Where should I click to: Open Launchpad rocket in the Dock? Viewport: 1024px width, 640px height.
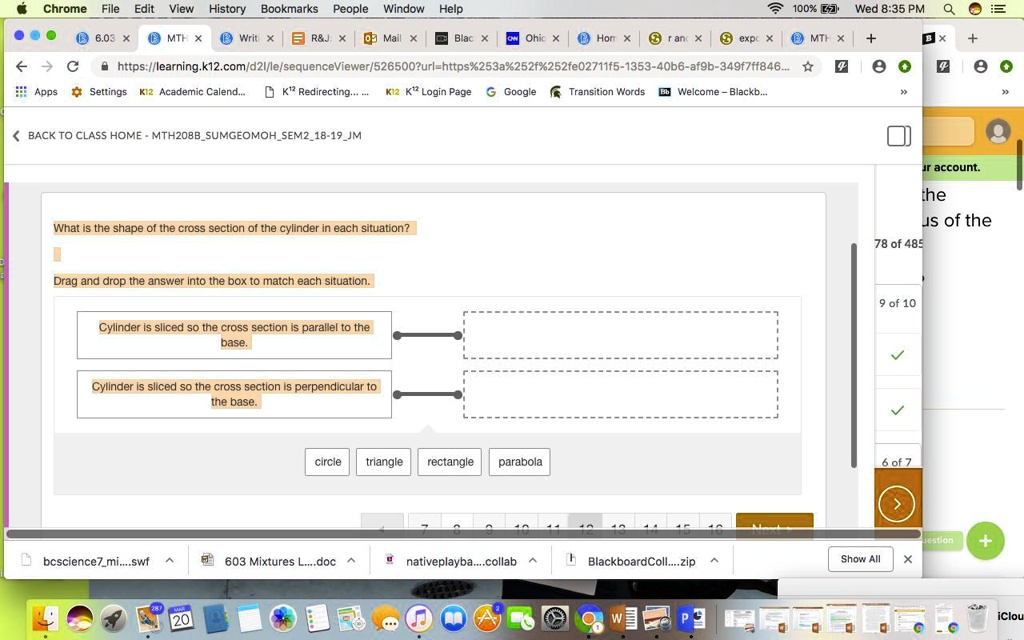[114, 618]
